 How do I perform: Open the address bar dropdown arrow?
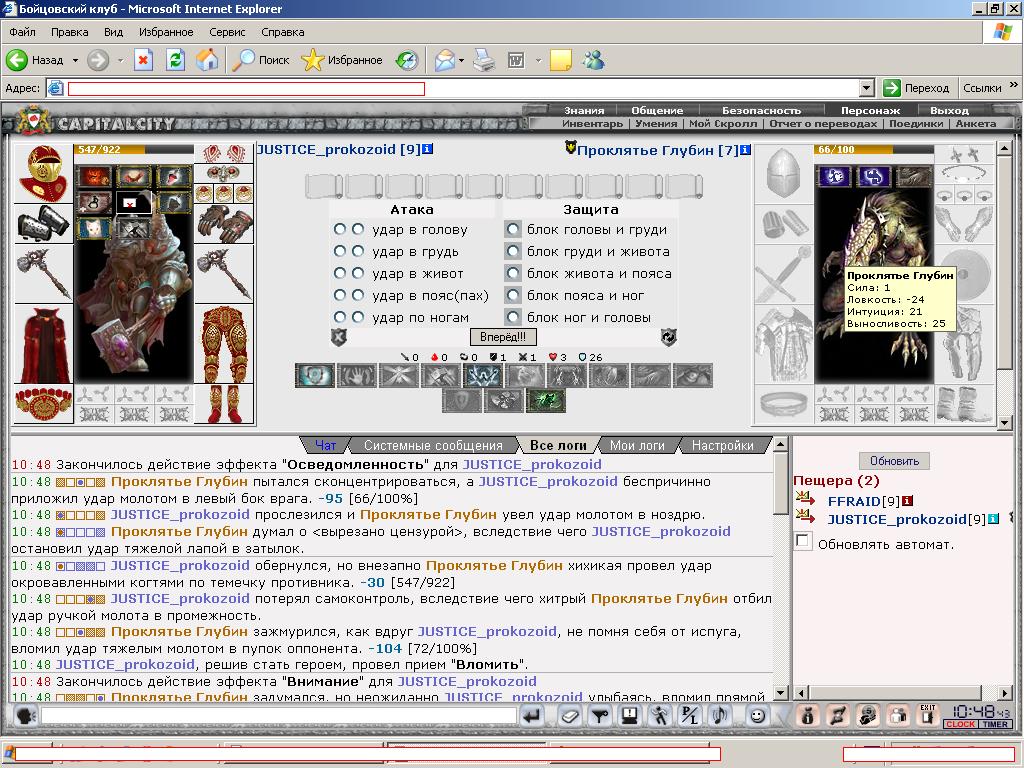tap(867, 88)
